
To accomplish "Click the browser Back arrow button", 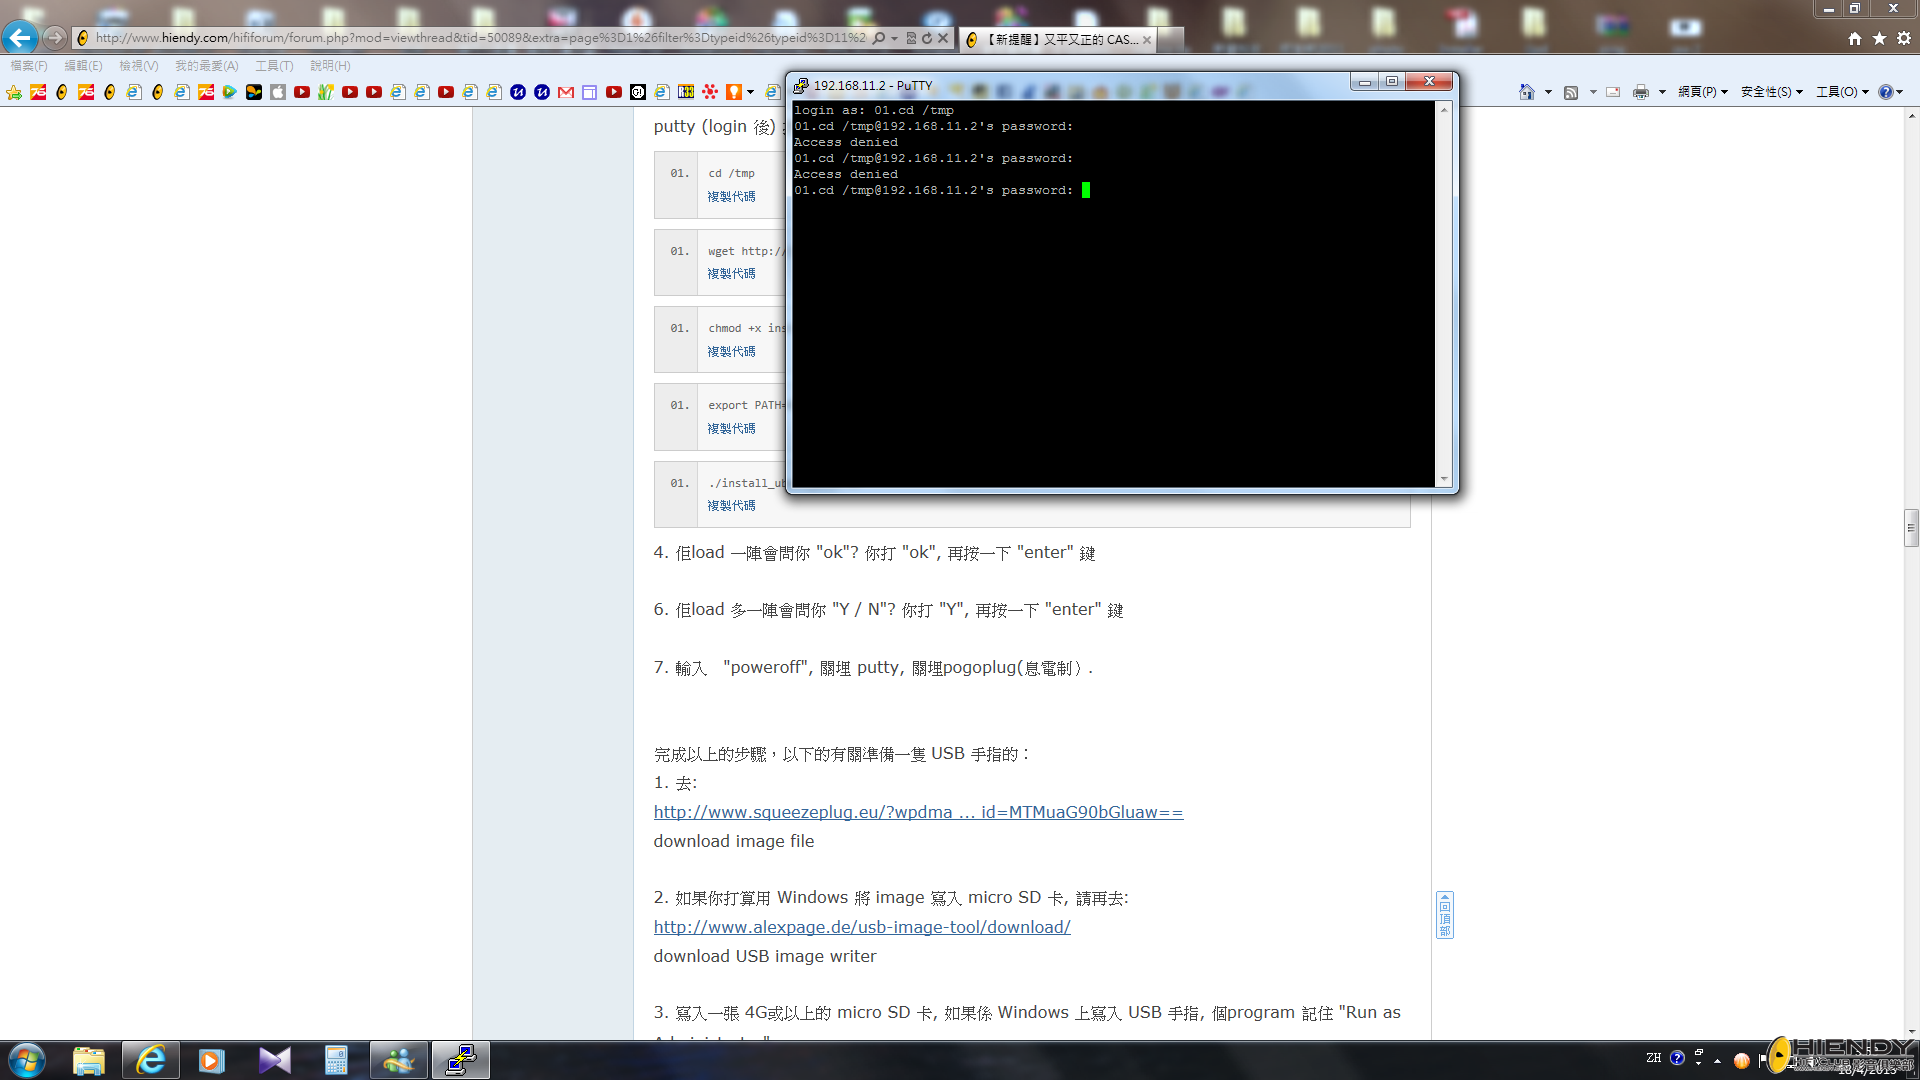I will 20,38.
